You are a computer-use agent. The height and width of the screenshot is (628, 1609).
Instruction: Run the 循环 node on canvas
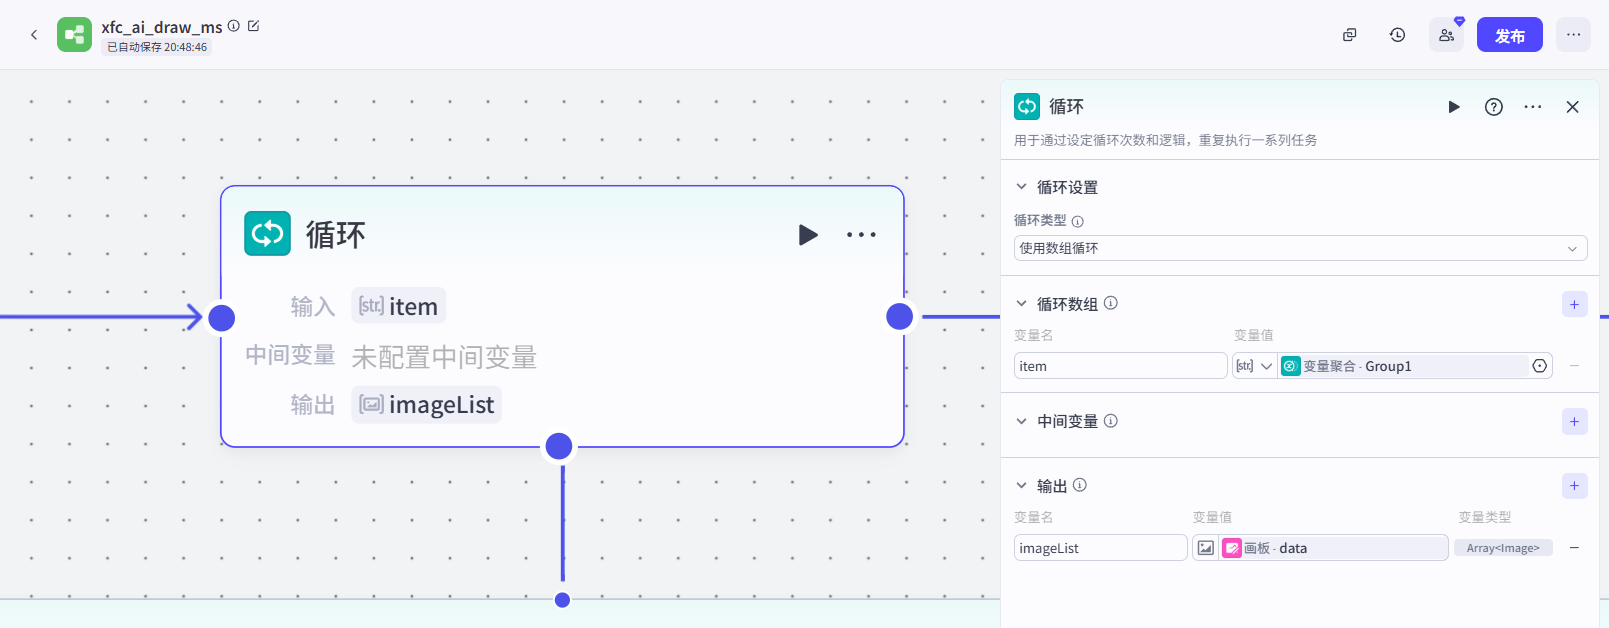(808, 235)
